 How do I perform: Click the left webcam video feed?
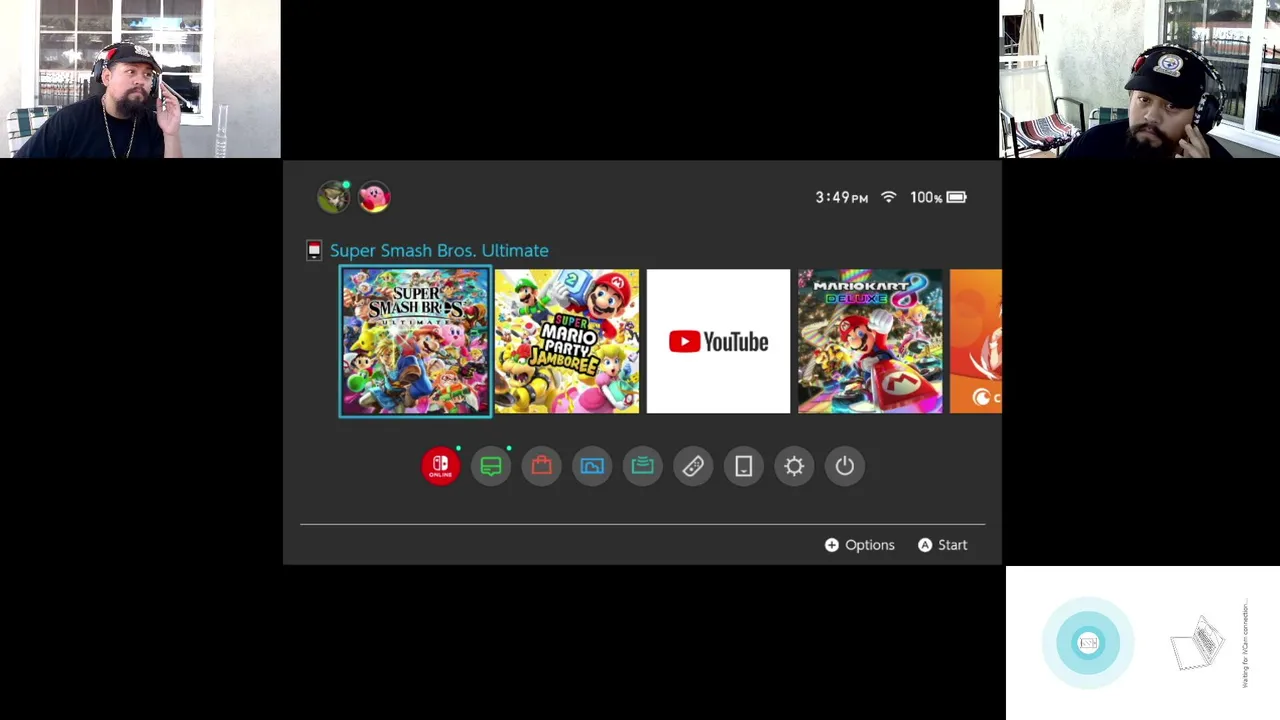click(x=140, y=79)
